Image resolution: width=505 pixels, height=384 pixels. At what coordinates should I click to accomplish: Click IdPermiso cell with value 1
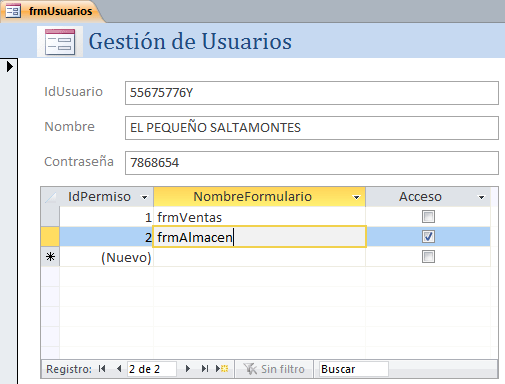pos(106,217)
